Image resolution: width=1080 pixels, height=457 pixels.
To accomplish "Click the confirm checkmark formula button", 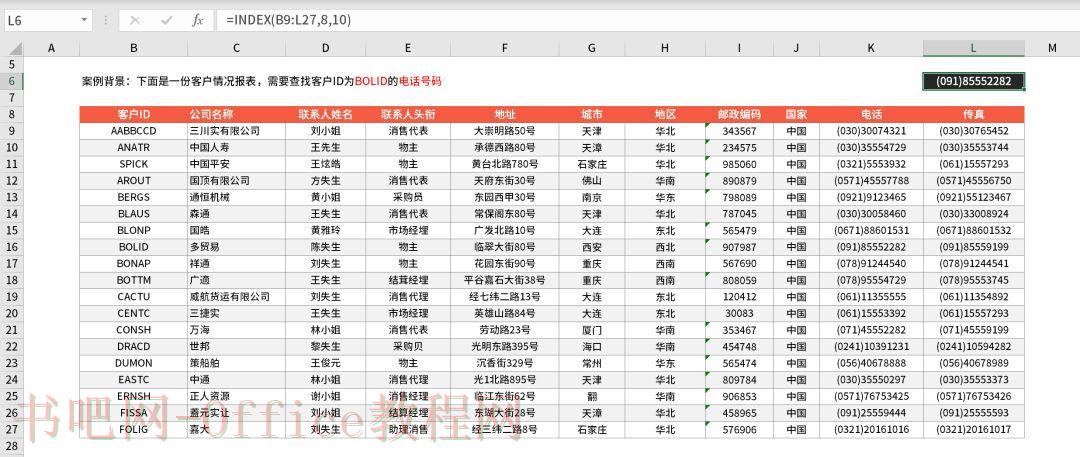I will (x=166, y=21).
